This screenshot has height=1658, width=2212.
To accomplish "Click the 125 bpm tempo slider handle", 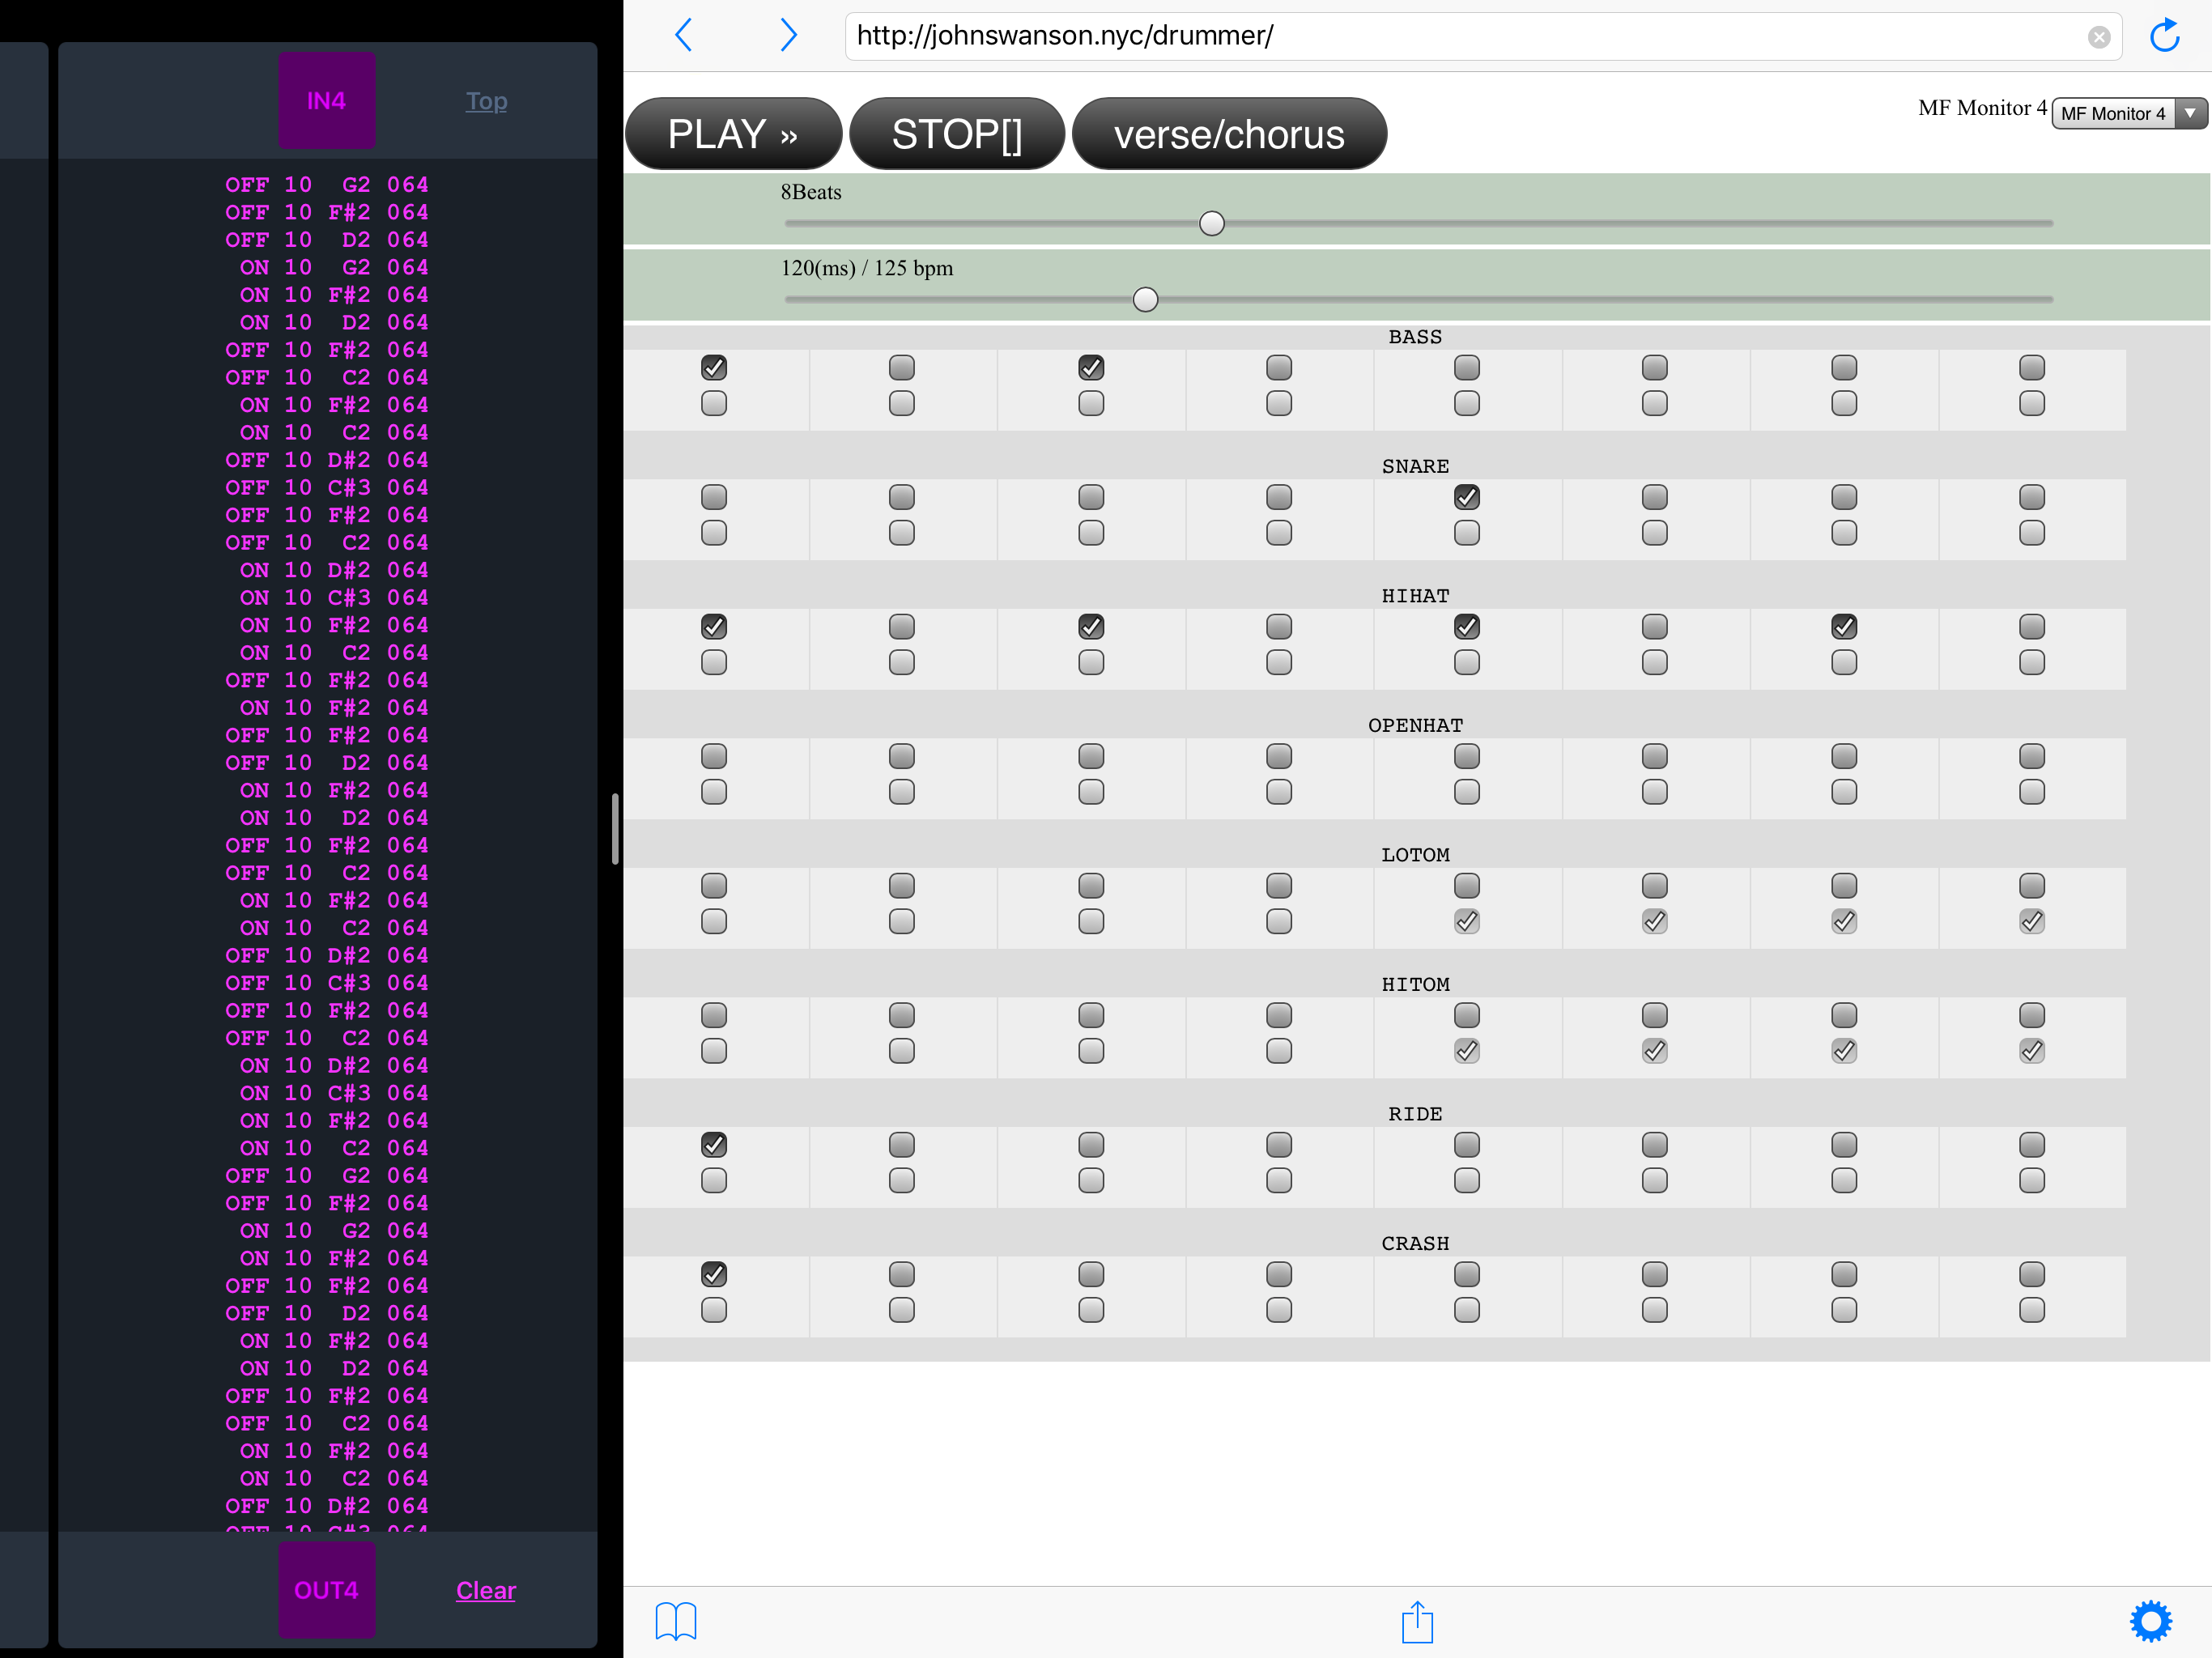I will point(1145,299).
